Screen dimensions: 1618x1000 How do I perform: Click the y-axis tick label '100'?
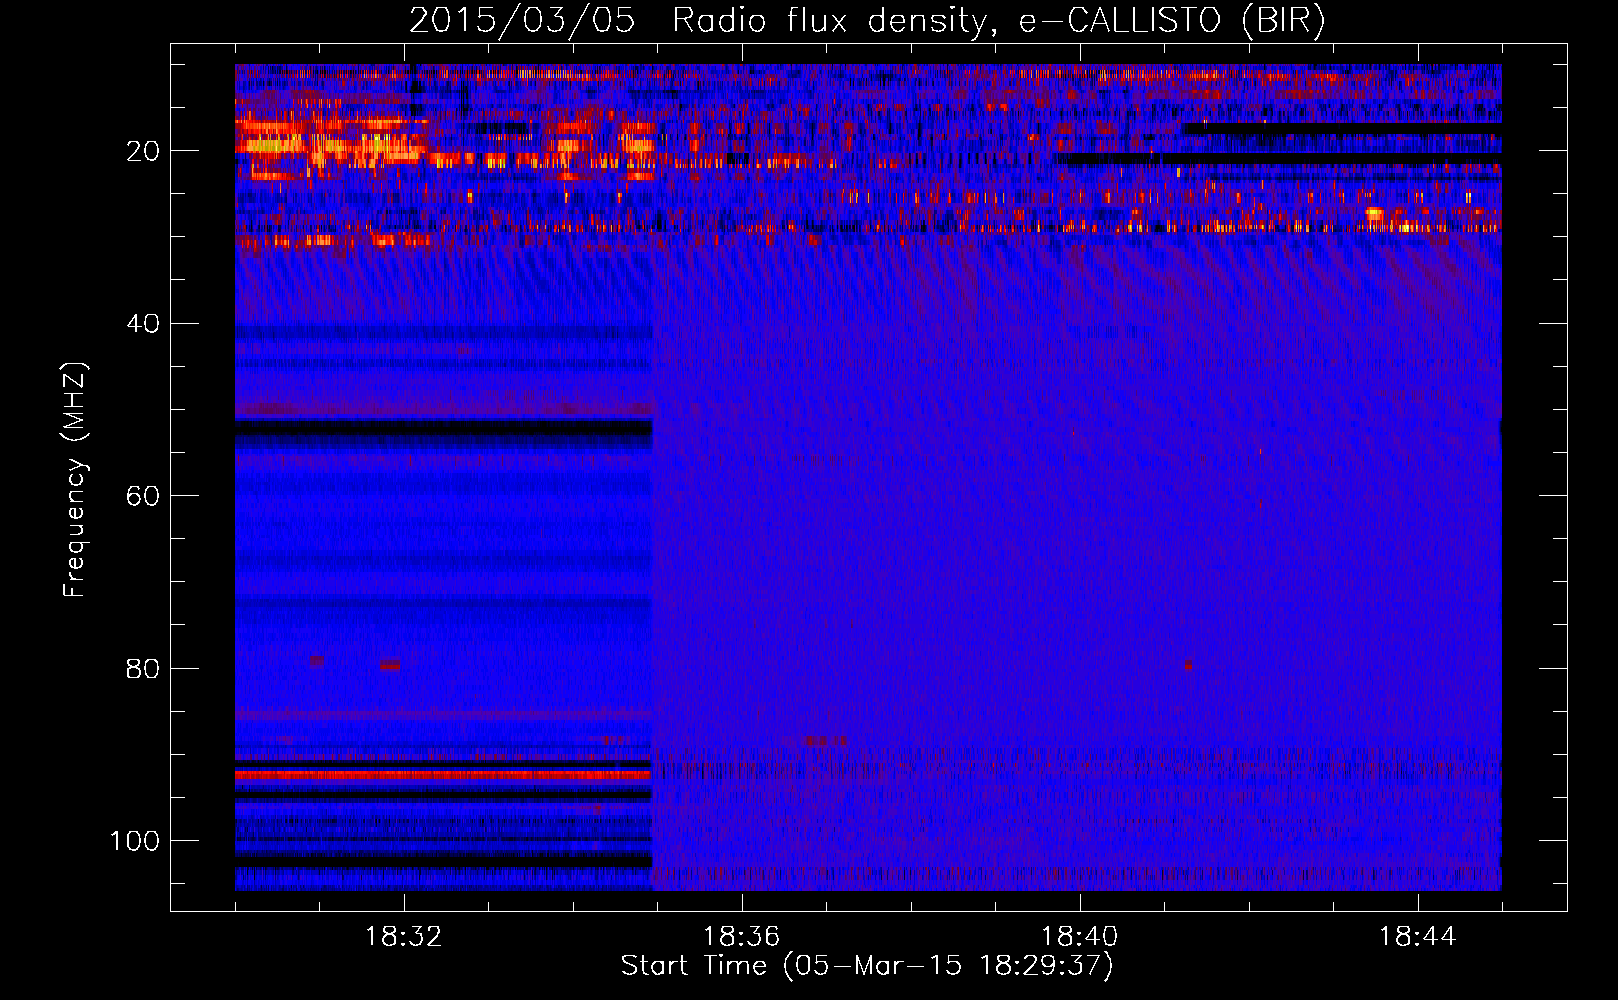[x=135, y=841]
